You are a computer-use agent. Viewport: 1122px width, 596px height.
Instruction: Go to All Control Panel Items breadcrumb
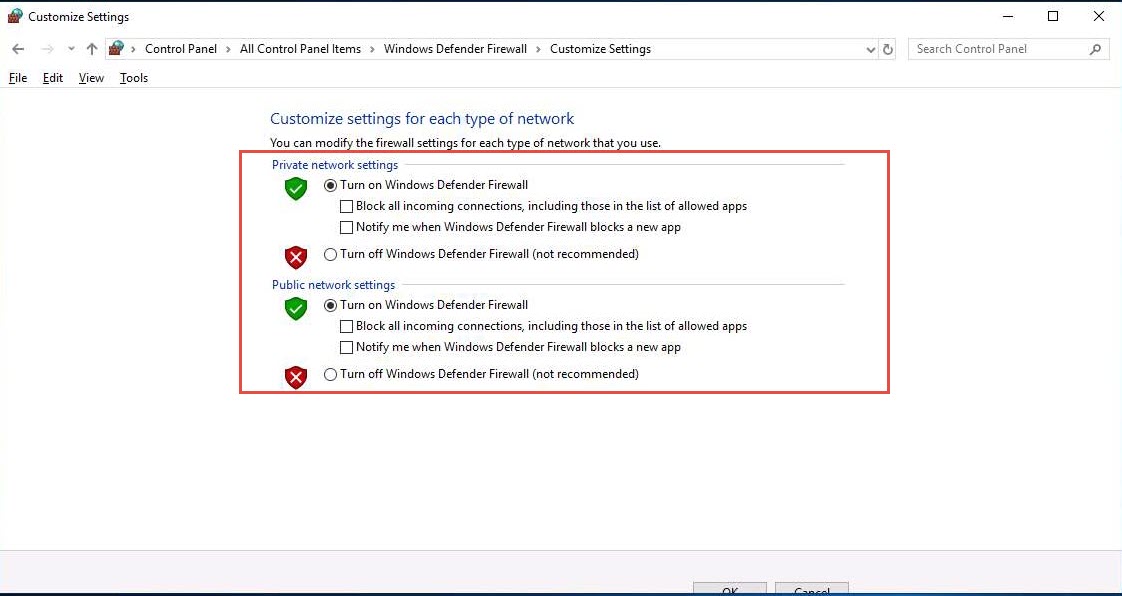(x=301, y=49)
